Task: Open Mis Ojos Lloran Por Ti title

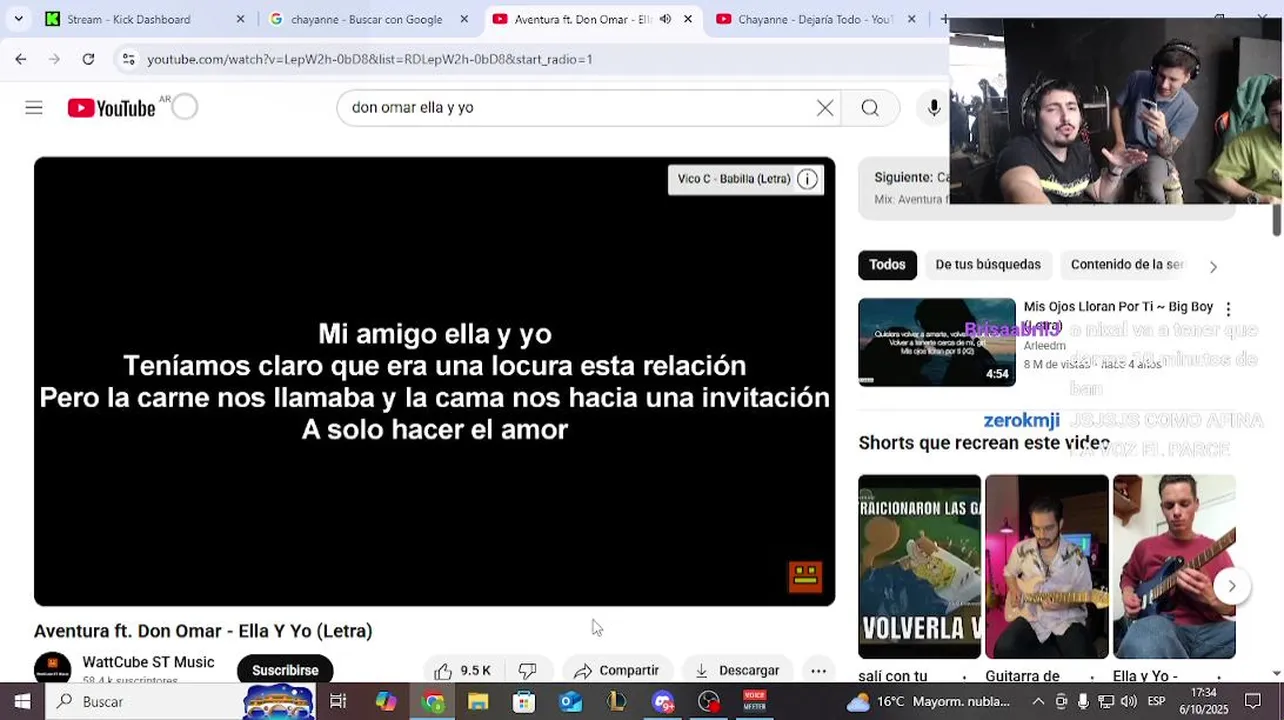Action: tap(1118, 307)
